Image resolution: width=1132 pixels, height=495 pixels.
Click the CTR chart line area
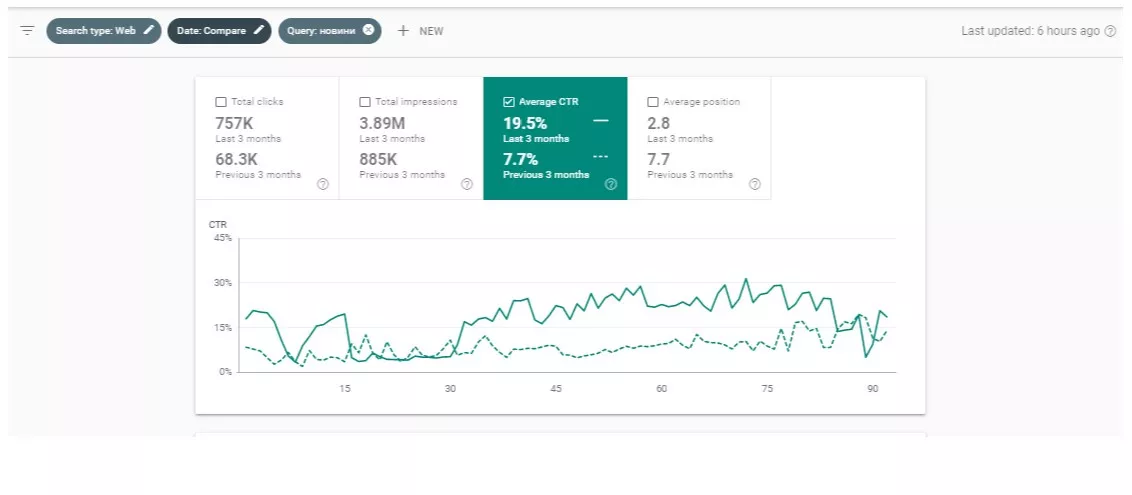tap(567, 305)
